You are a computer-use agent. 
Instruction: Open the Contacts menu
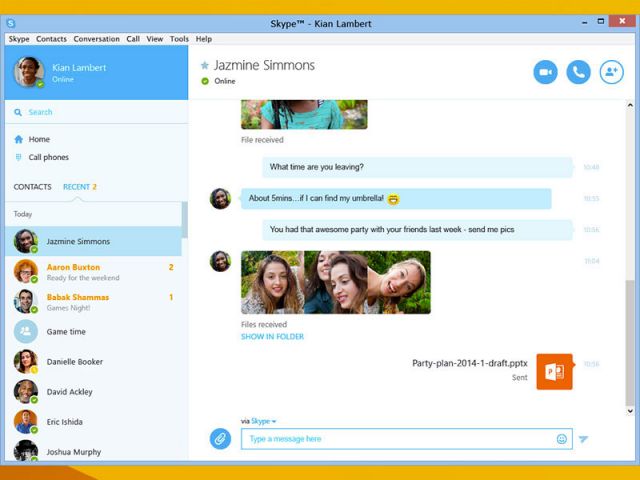[51, 39]
